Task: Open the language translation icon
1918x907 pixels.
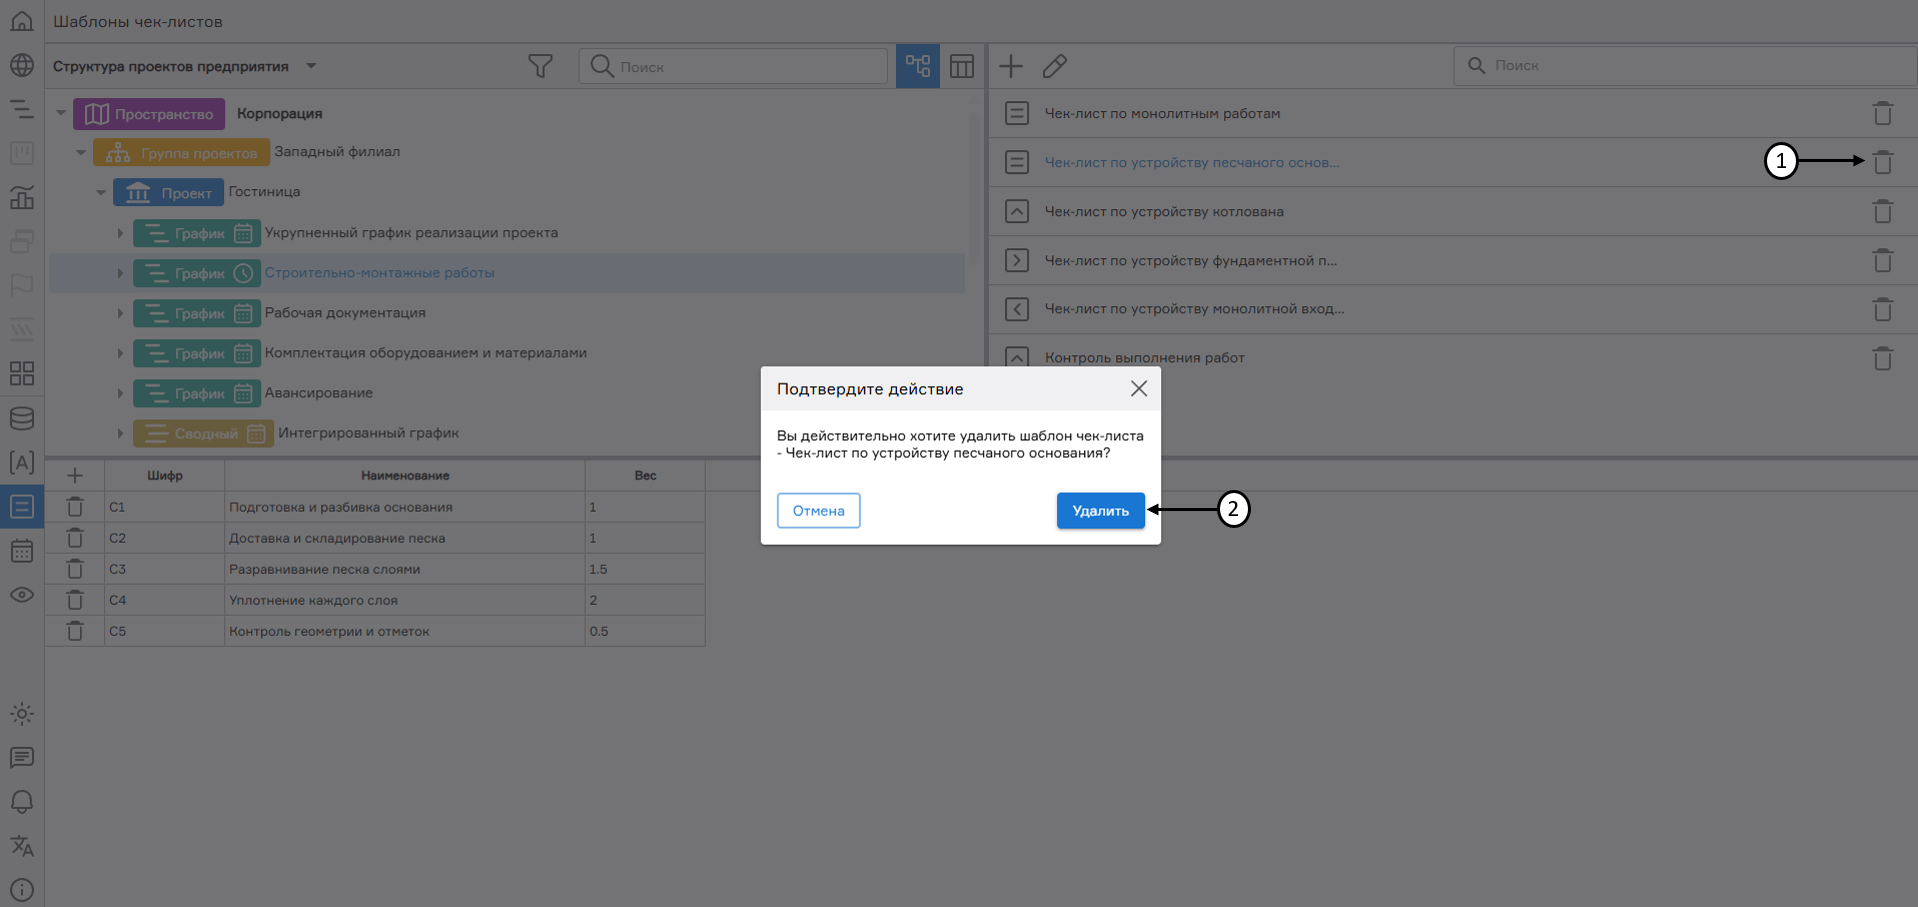Action: coord(21,846)
